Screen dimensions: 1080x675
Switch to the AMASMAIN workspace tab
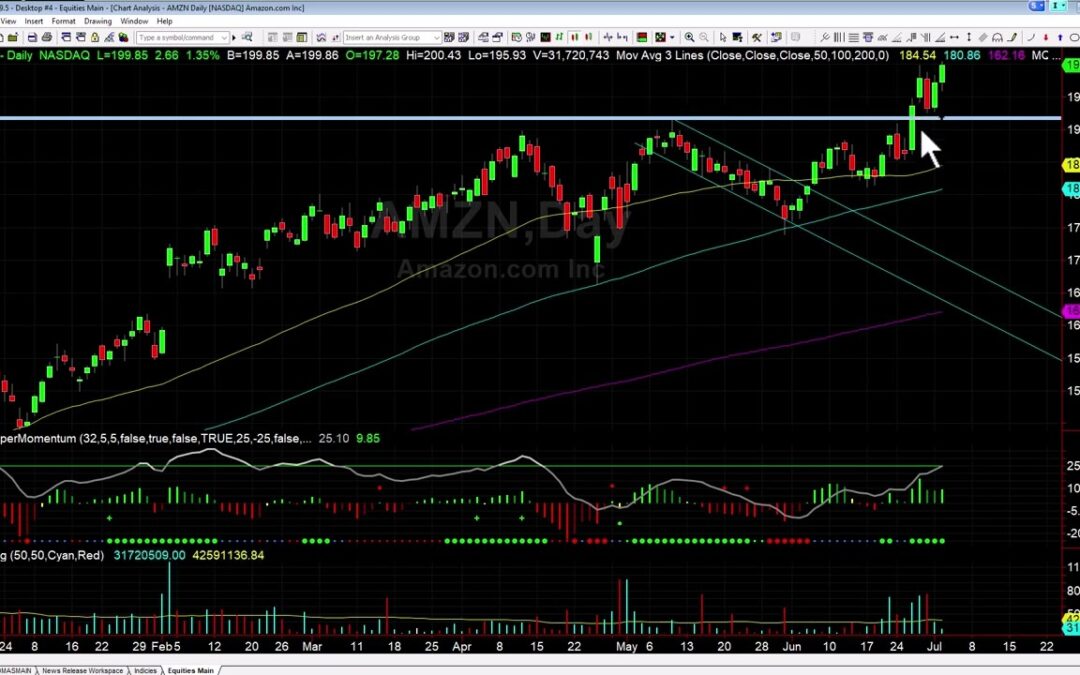[15, 670]
